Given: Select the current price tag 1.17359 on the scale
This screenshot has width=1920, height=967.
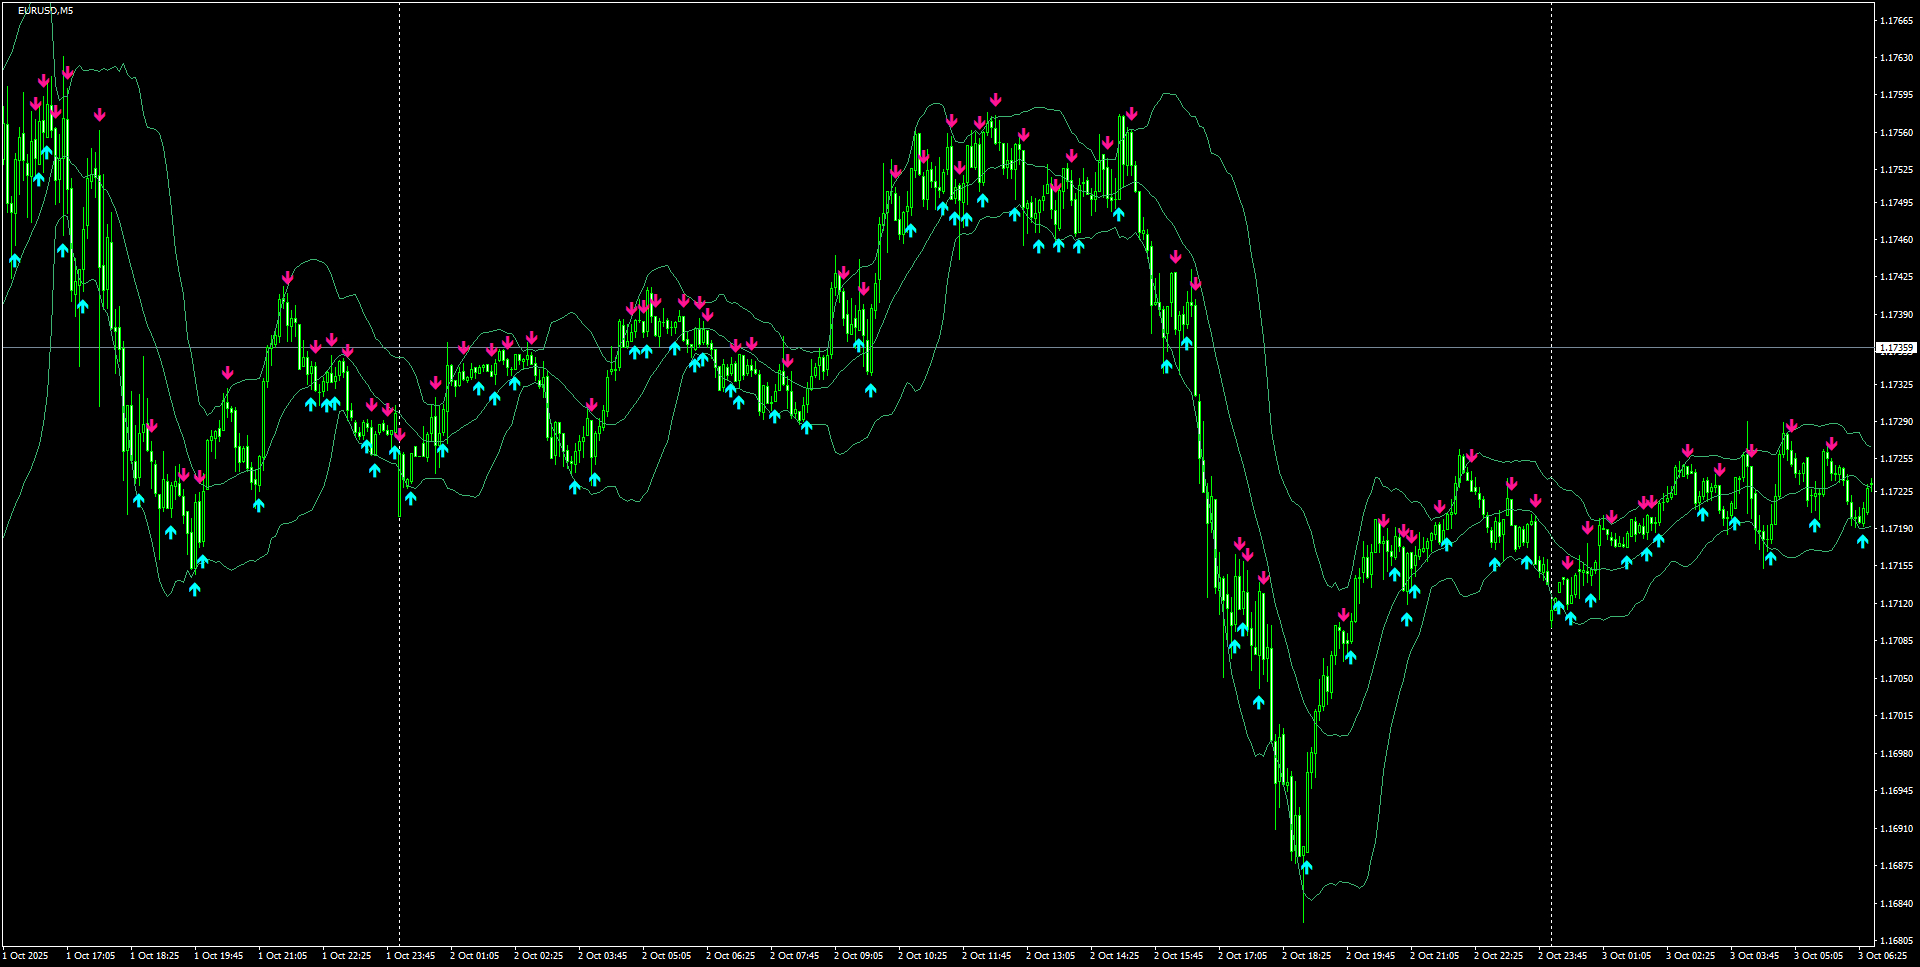Looking at the screenshot, I should (1896, 348).
